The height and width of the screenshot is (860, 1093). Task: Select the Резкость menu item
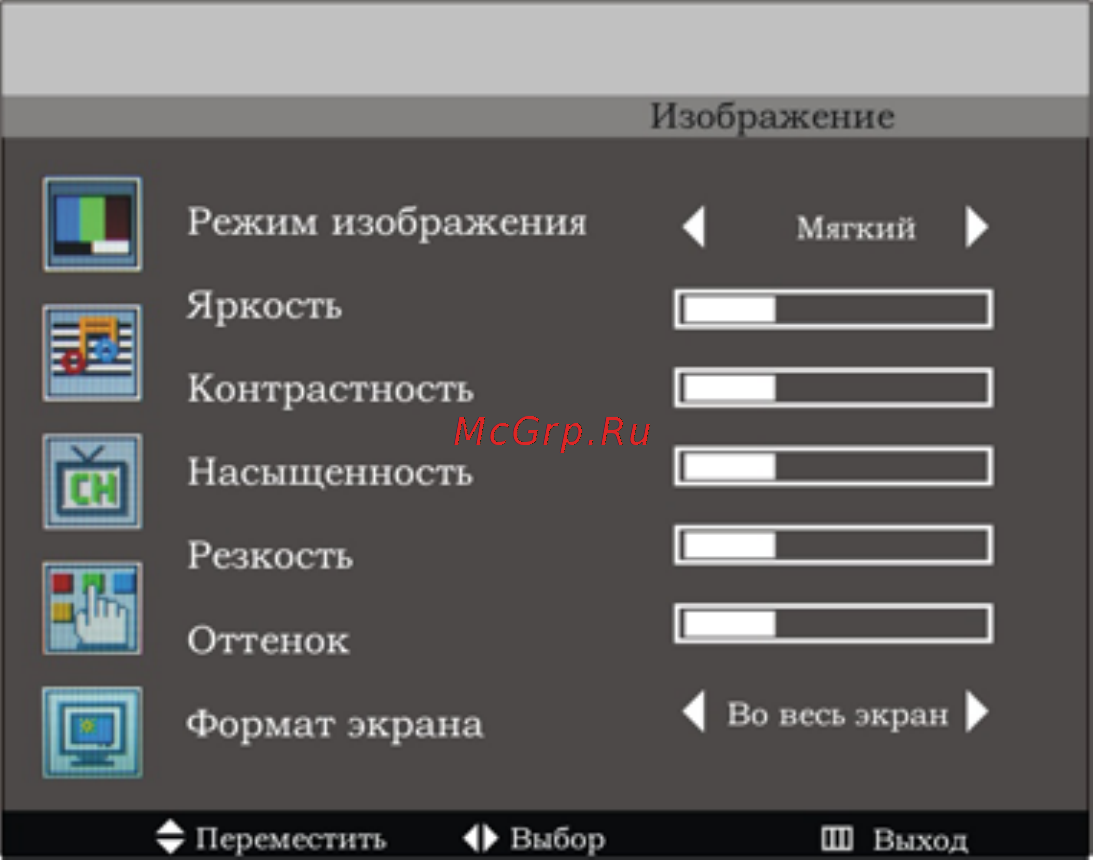270,556
